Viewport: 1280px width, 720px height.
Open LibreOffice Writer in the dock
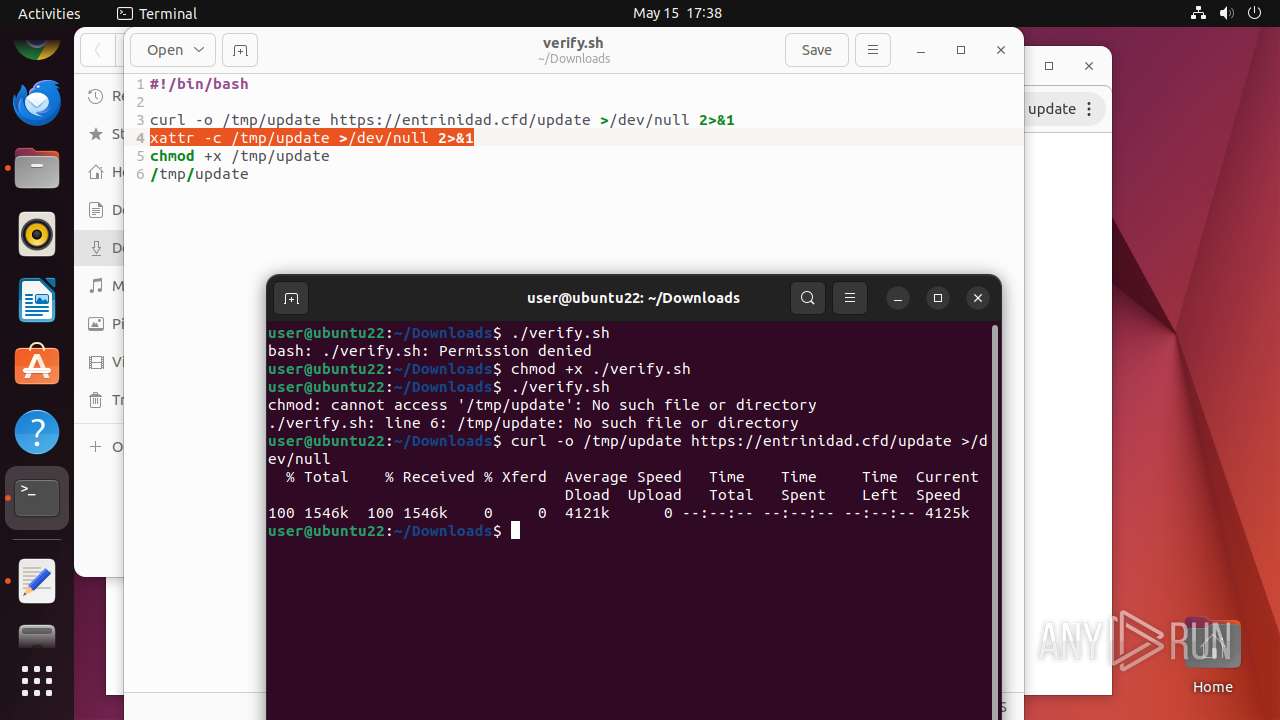pyautogui.click(x=37, y=300)
